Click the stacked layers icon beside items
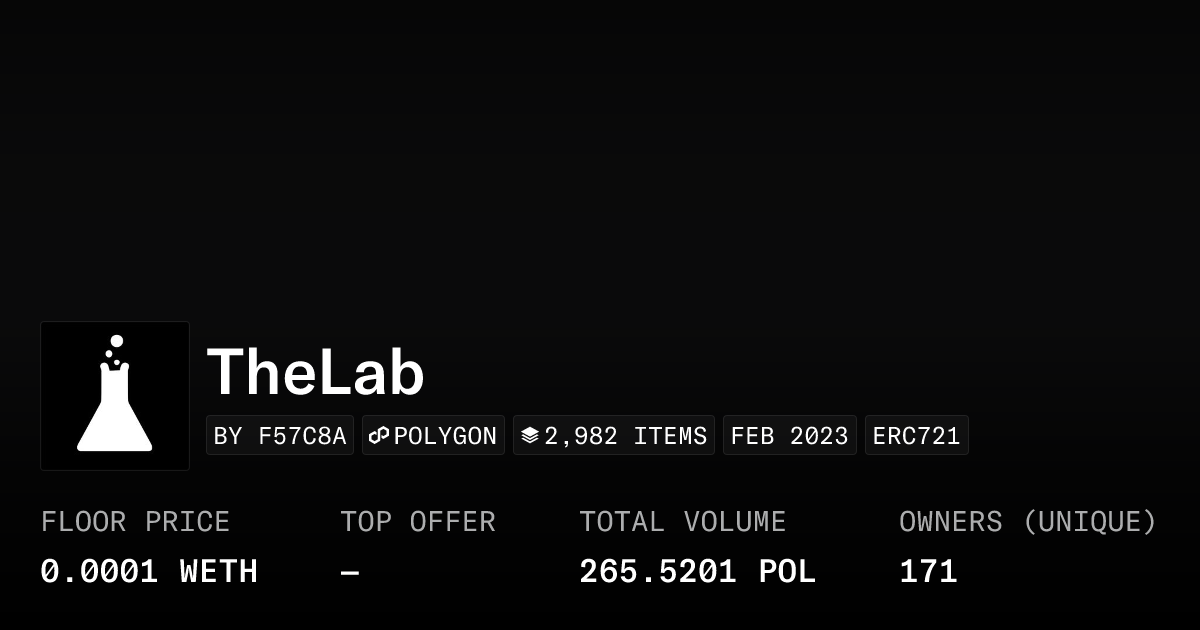Image resolution: width=1200 pixels, height=630 pixels. click(530, 436)
